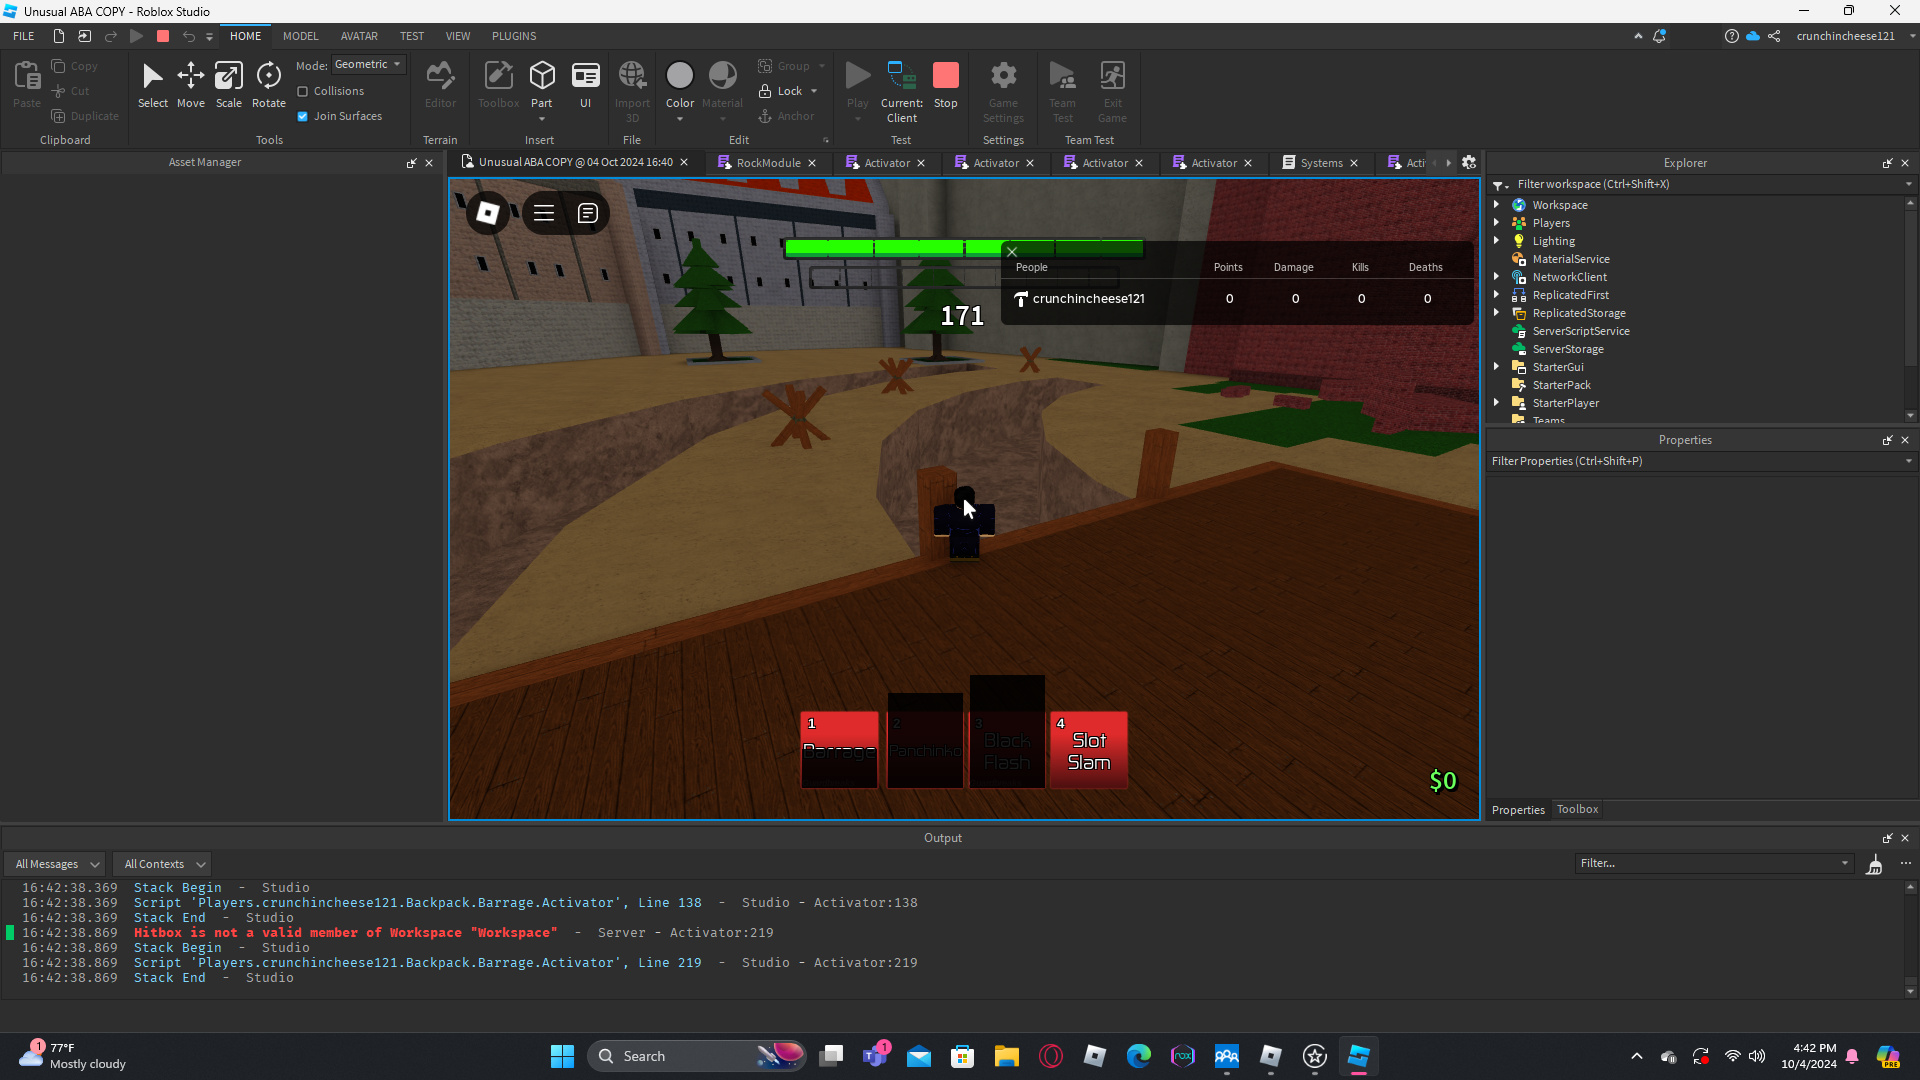Switch to the VIEW ribbon tab
Image resolution: width=1920 pixels, height=1080 pixels.
click(x=458, y=36)
